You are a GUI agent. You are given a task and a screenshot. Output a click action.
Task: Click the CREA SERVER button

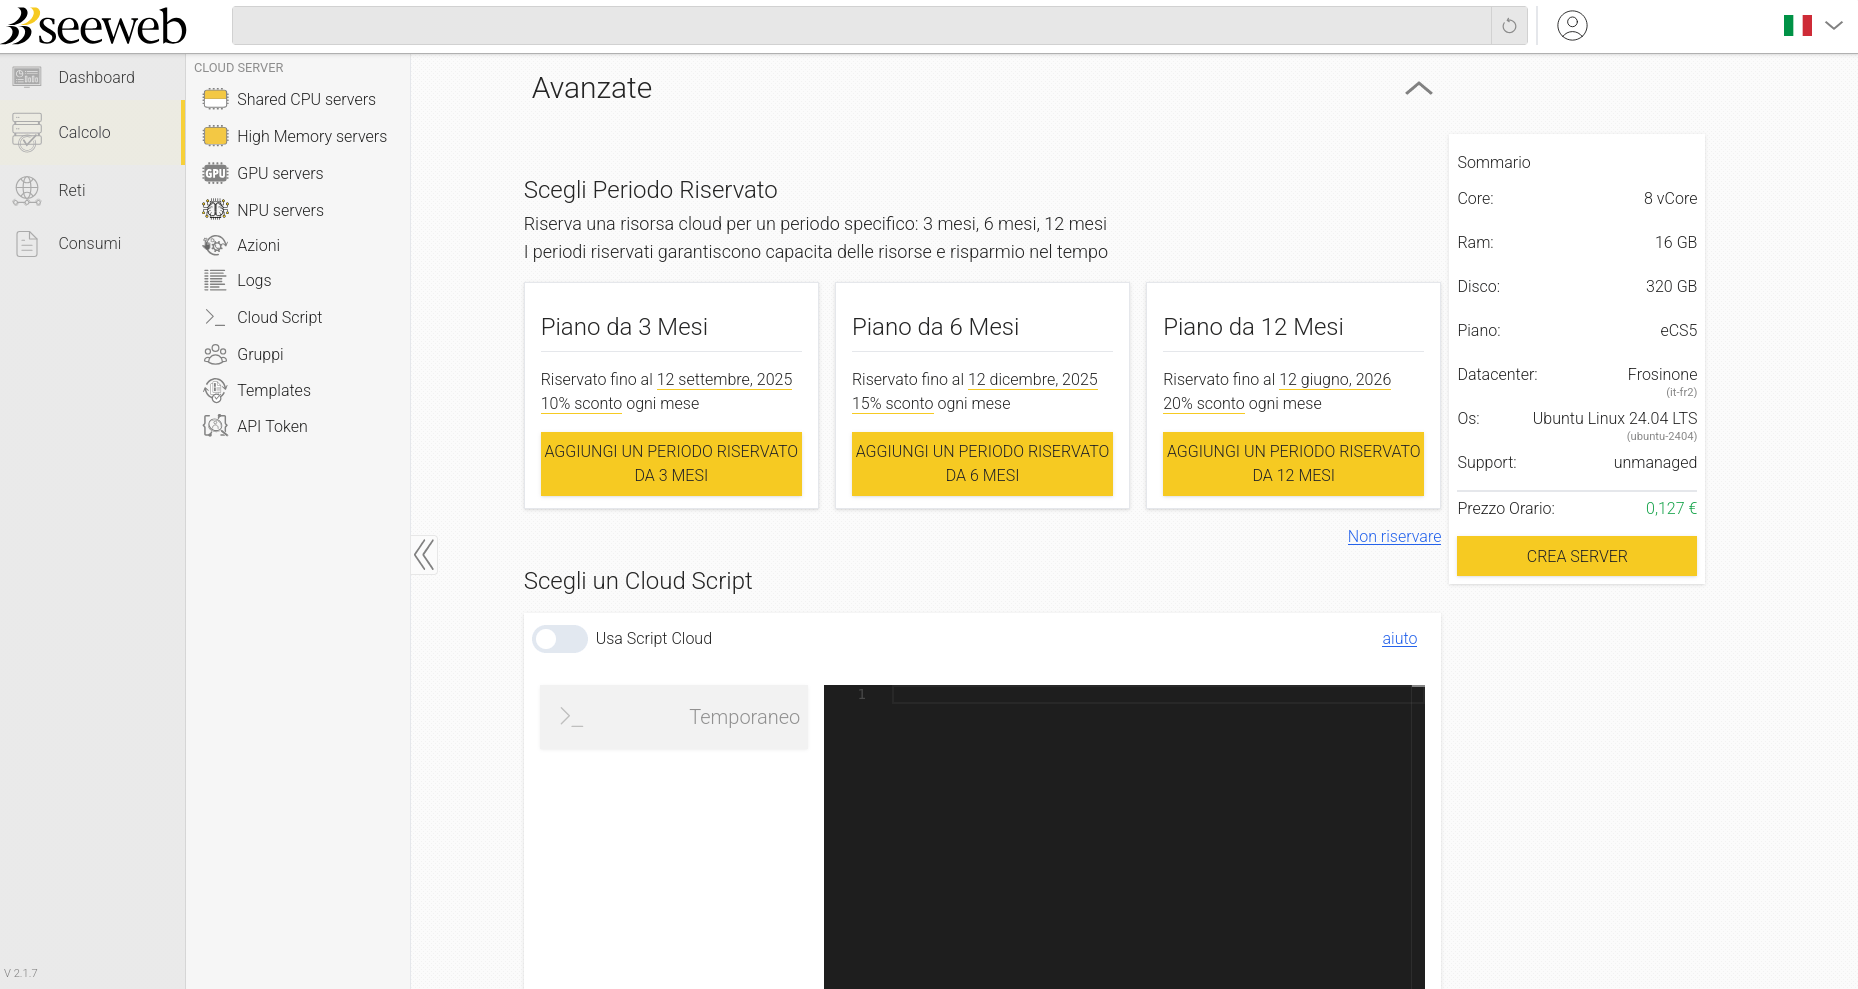pos(1577,556)
